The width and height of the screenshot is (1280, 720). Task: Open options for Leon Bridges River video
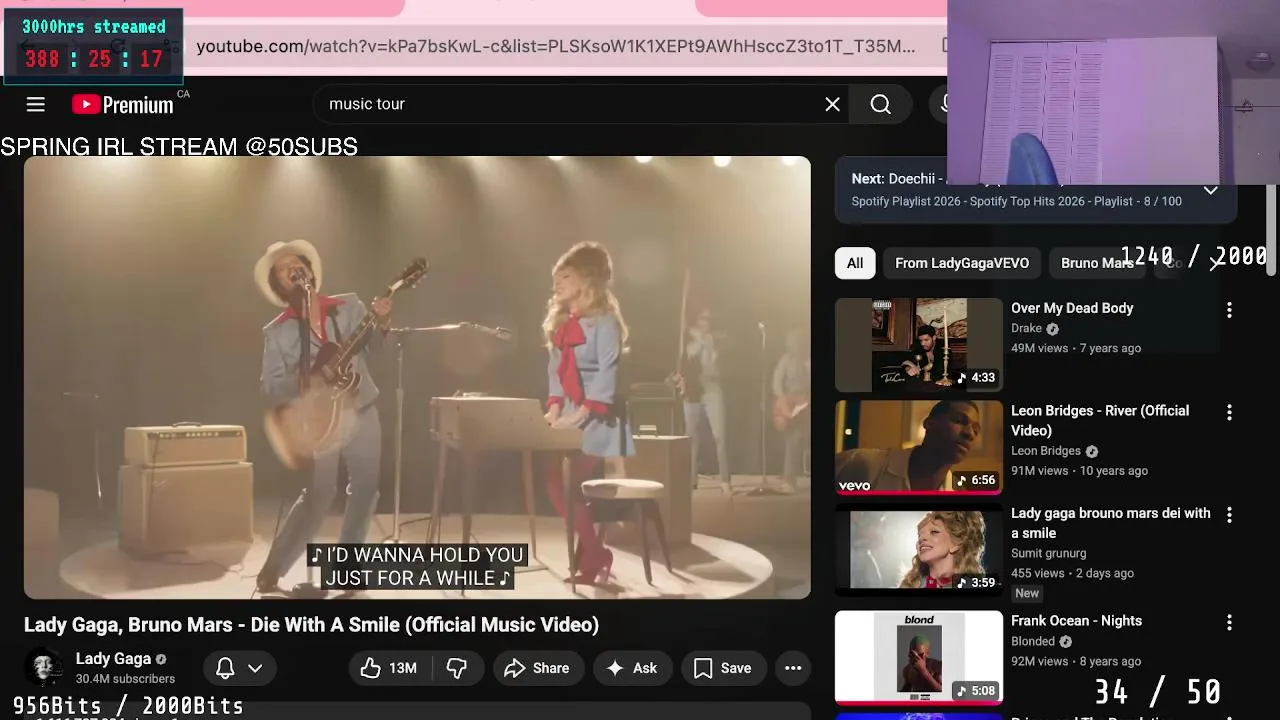coord(1229,412)
